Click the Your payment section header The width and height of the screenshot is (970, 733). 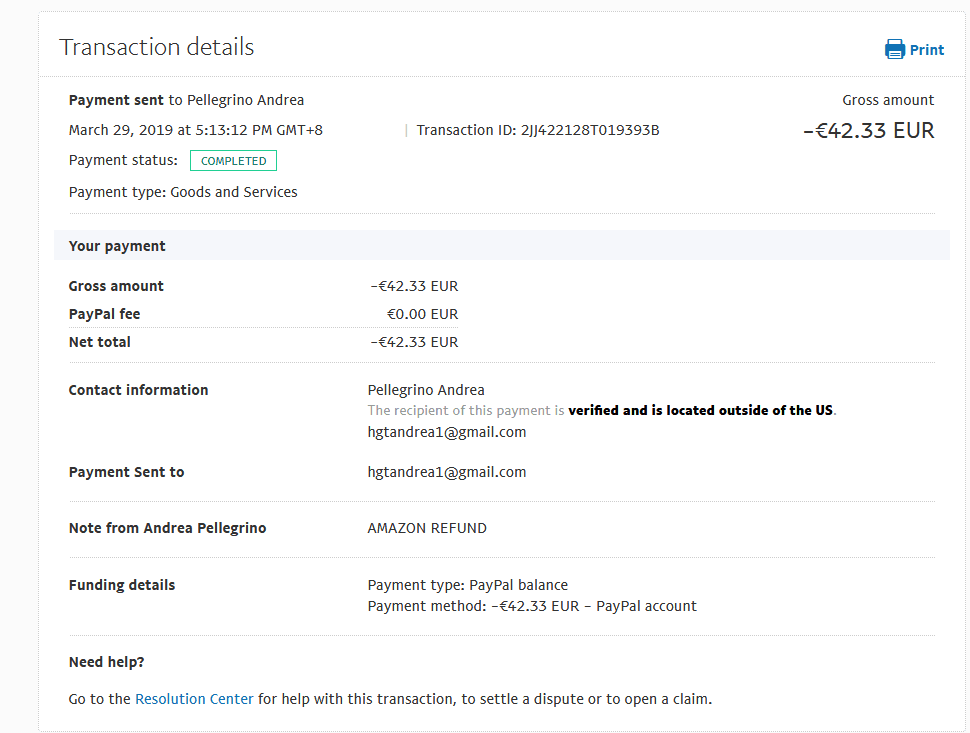point(117,246)
